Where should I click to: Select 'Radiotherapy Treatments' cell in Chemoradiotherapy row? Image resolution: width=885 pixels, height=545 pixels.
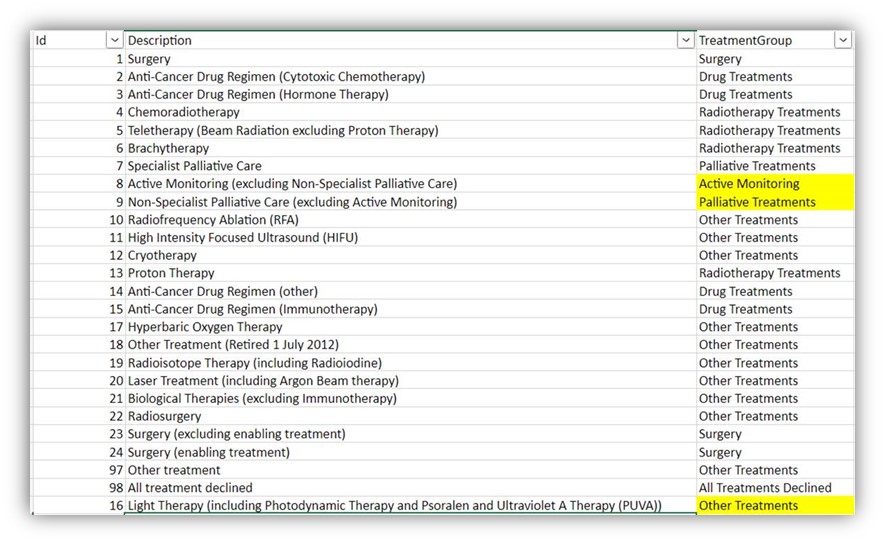[x=776, y=112]
